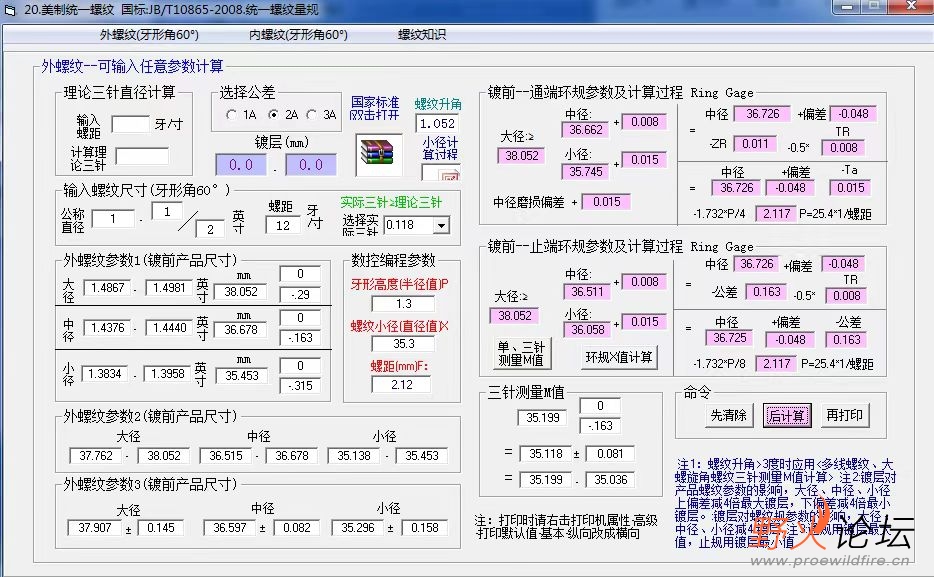
Task: Click the 实际三针≥理论三针 green label
Action: pos(391,202)
